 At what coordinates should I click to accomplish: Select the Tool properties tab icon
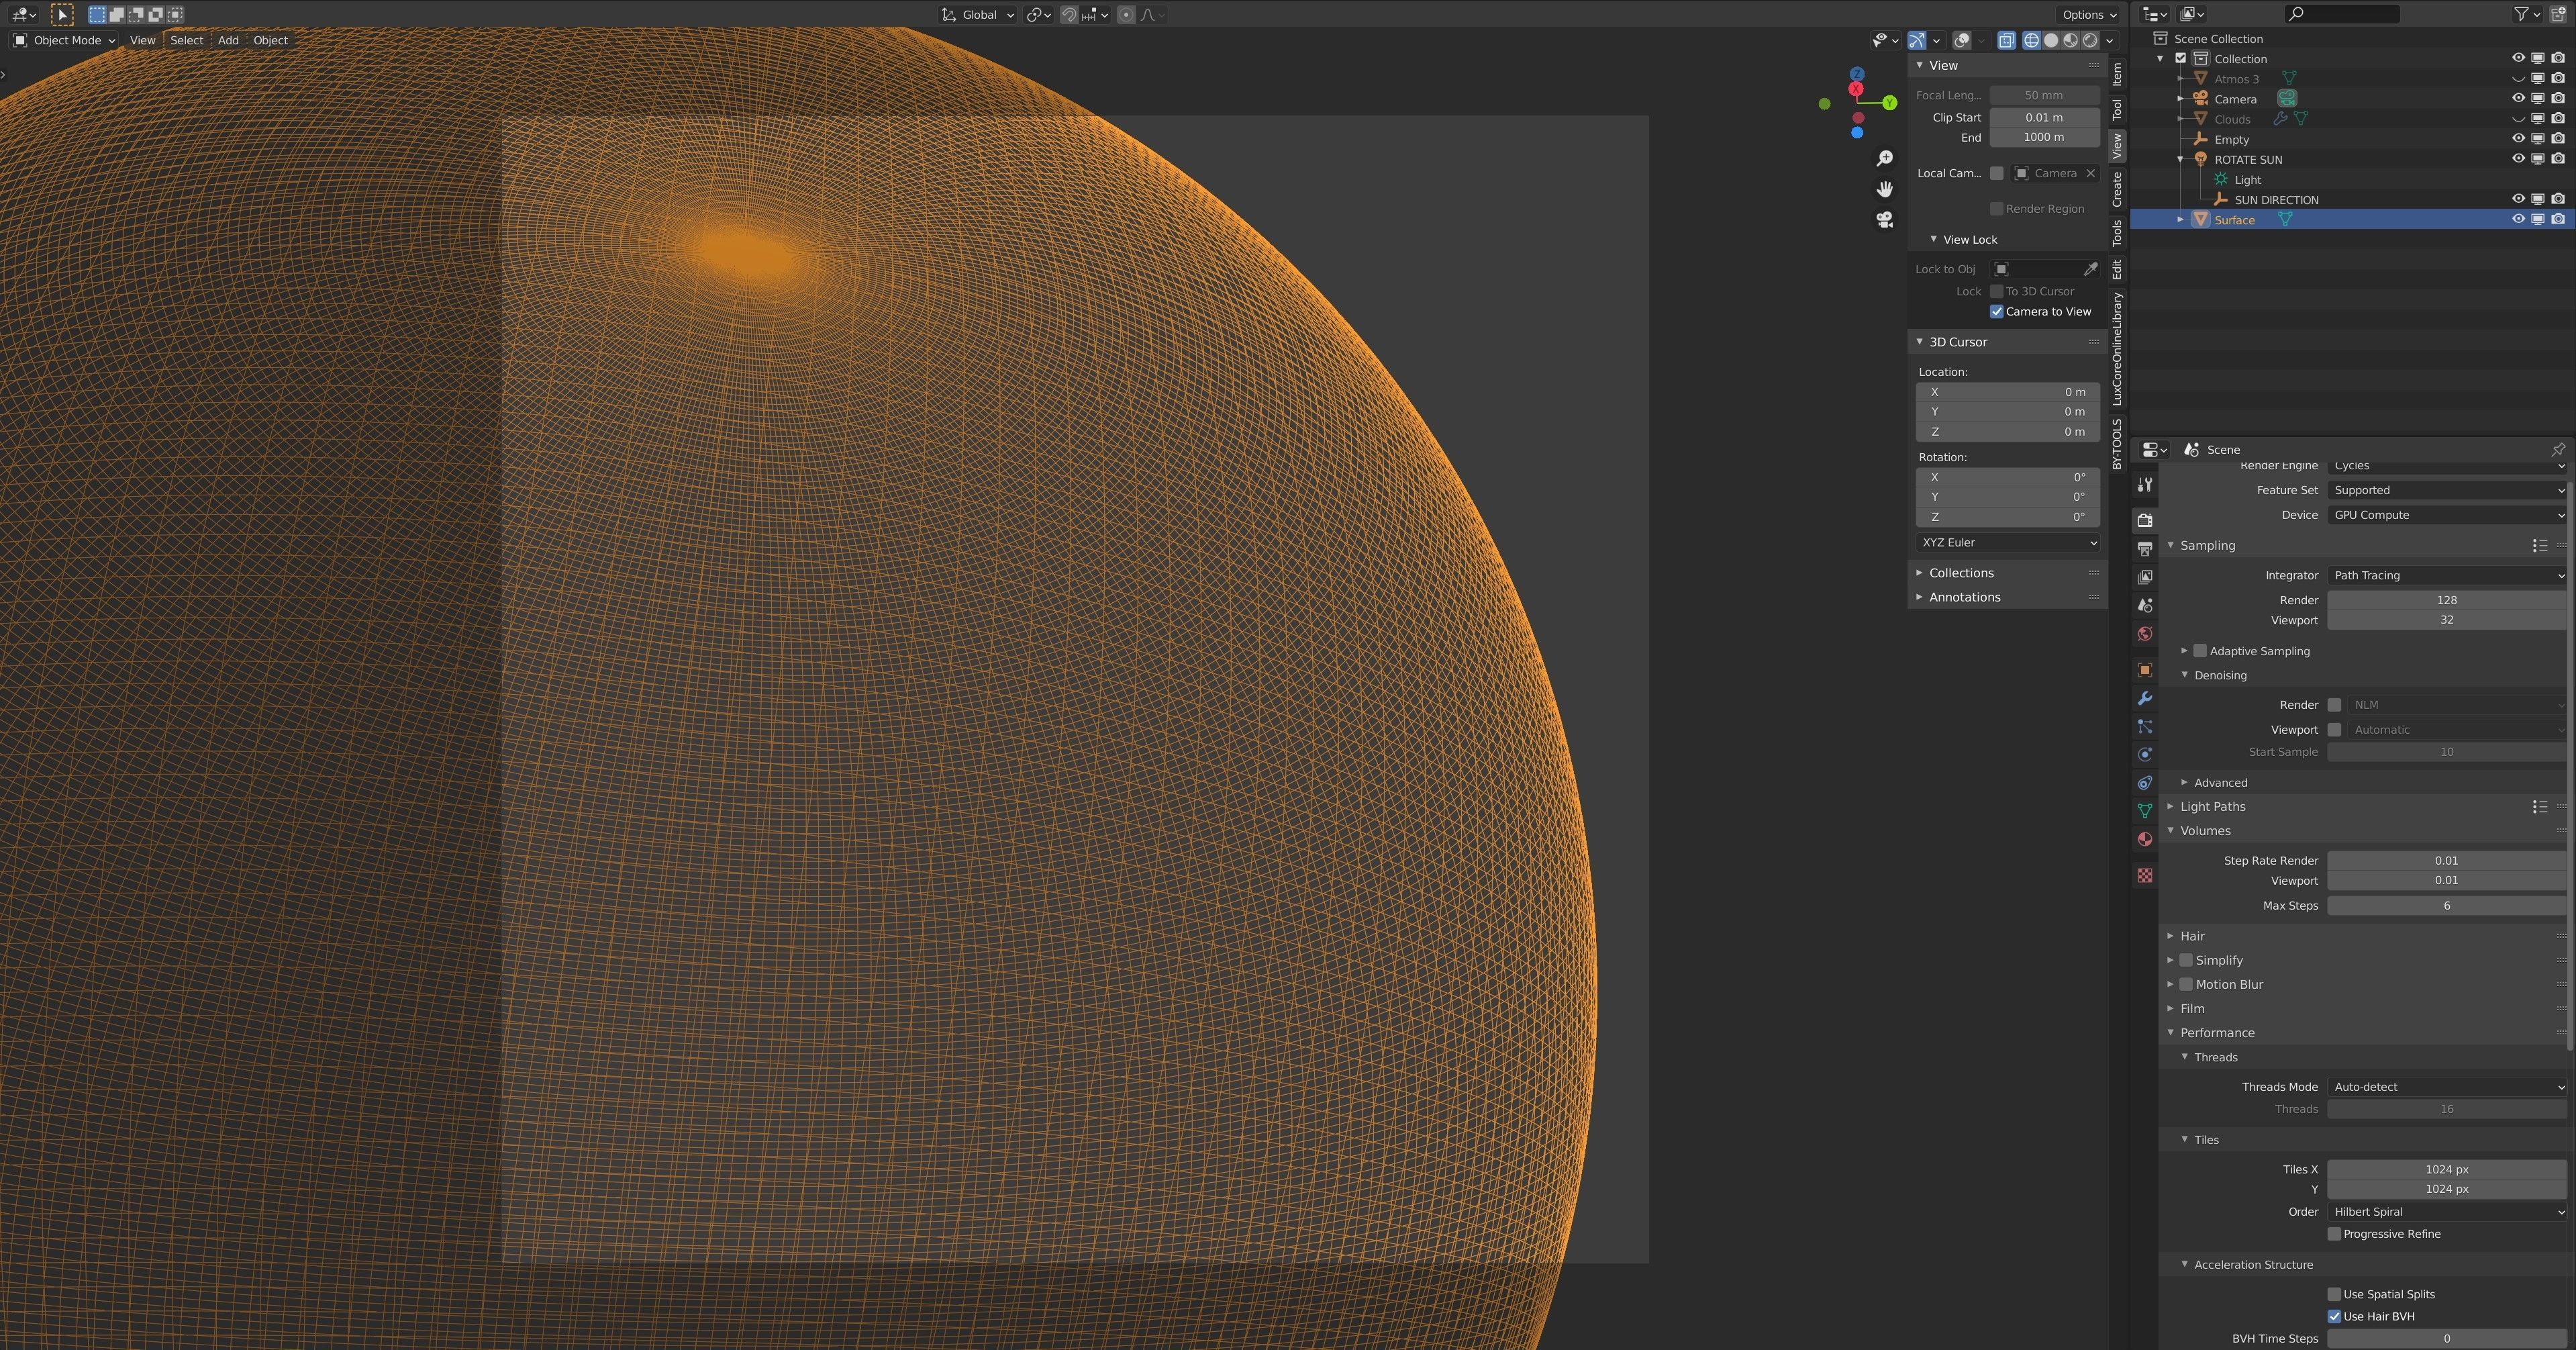point(2144,485)
